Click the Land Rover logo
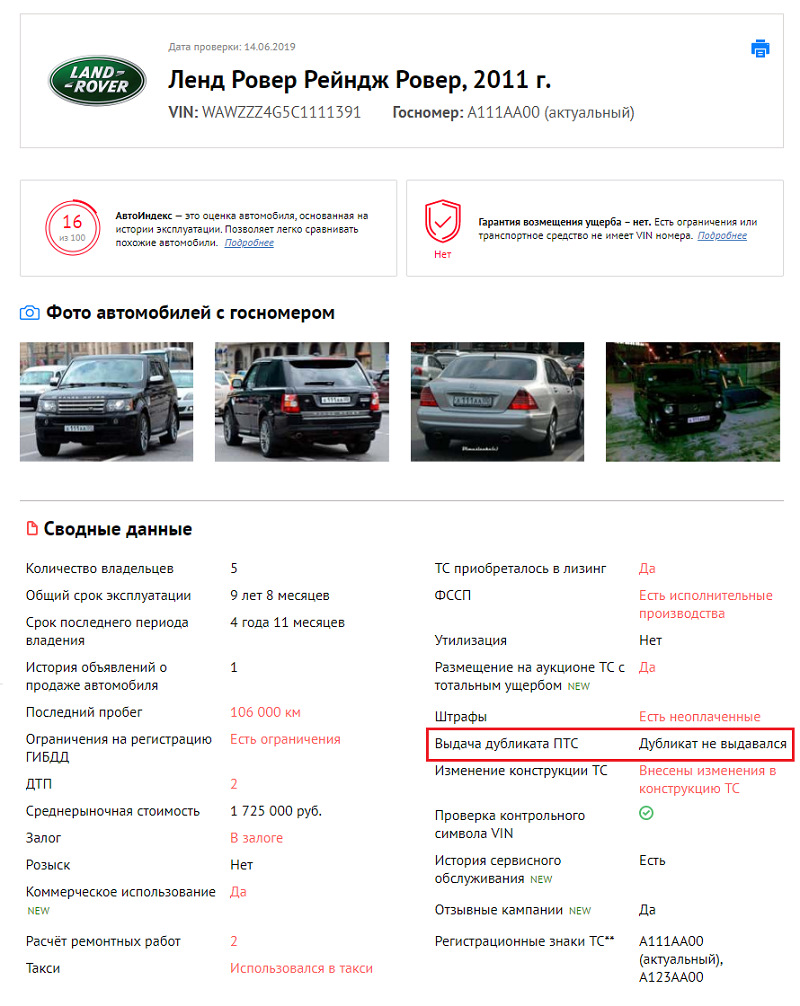800x1006 pixels. tap(98, 81)
